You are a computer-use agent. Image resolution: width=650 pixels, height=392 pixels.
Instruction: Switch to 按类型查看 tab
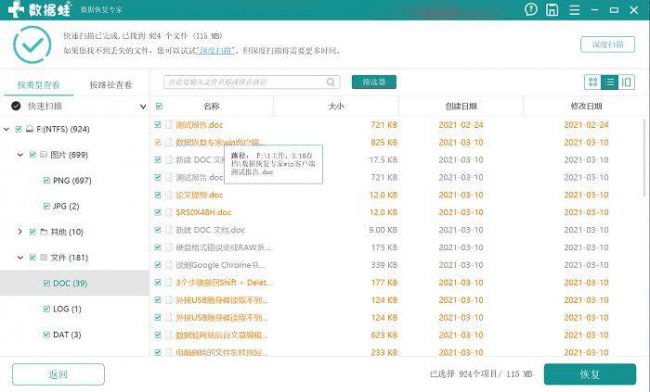pyautogui.click(x=39, y=85)
